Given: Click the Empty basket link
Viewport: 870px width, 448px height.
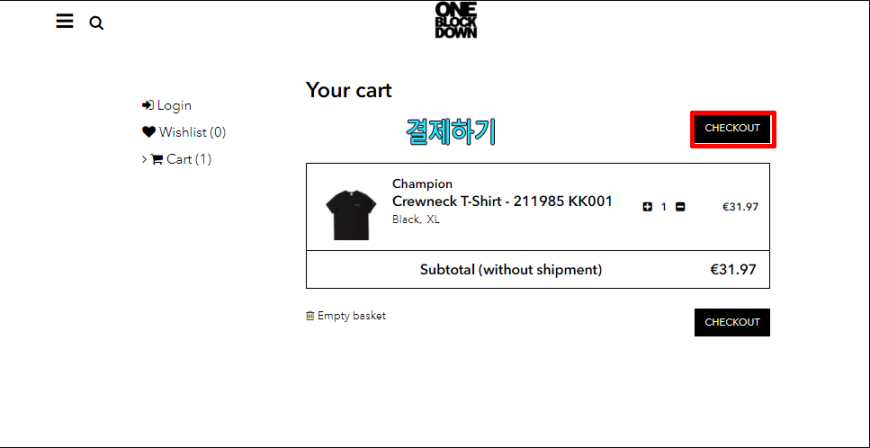Looking at the screenshot, I should click(351, 315).
